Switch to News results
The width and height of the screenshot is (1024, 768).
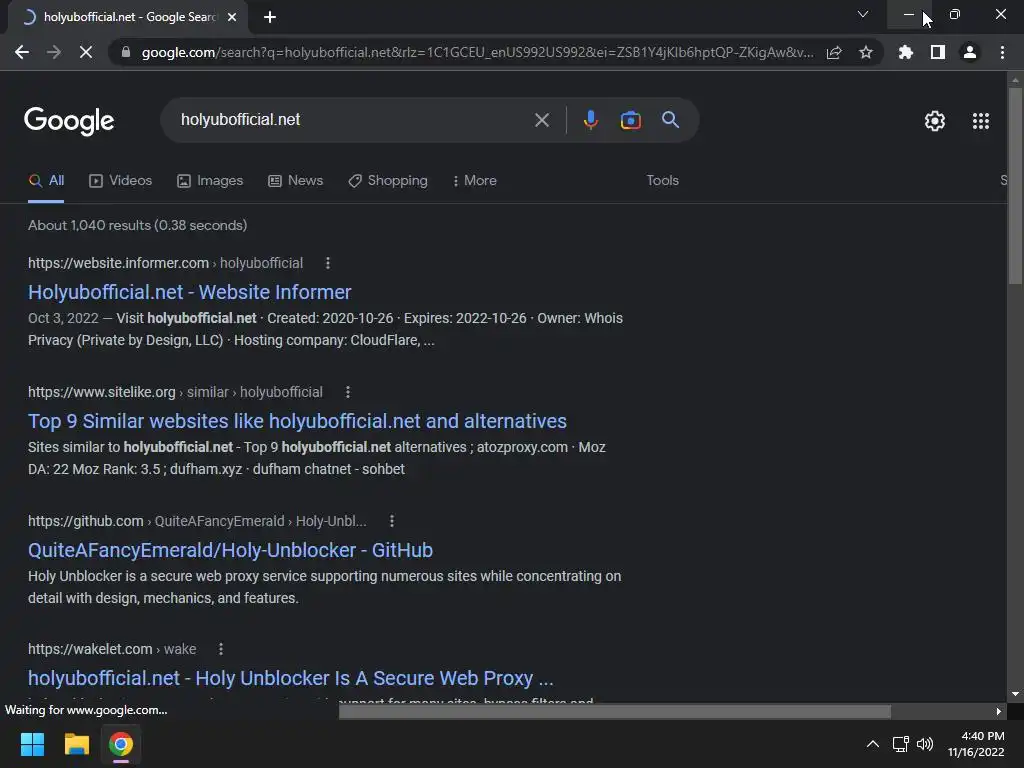pos(295,181)
